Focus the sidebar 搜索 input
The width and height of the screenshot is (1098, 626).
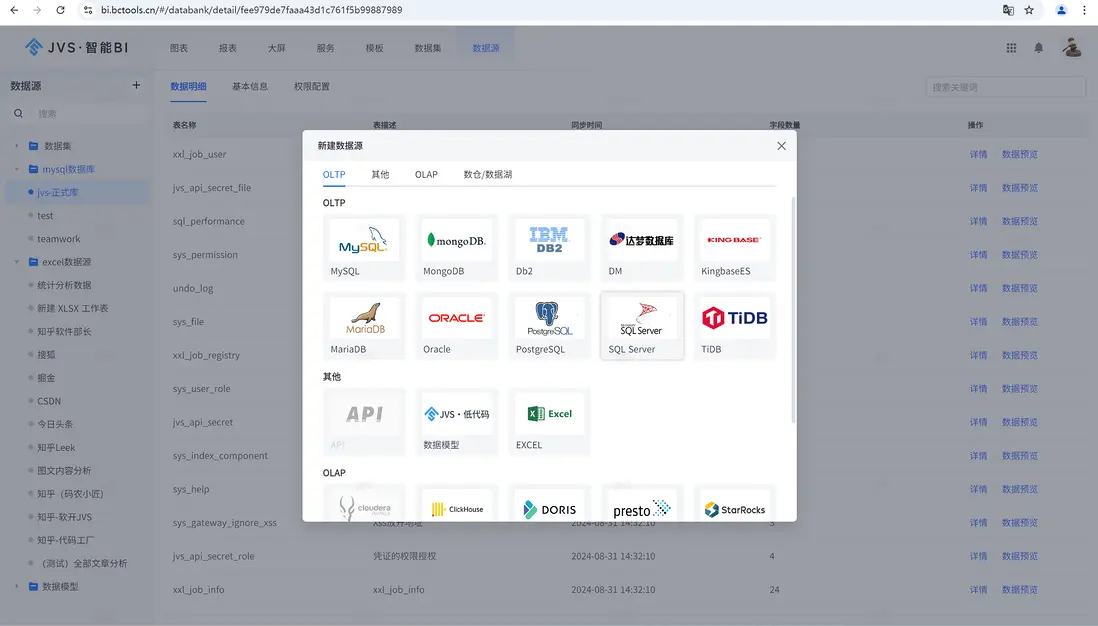click(x=91, y=113)
